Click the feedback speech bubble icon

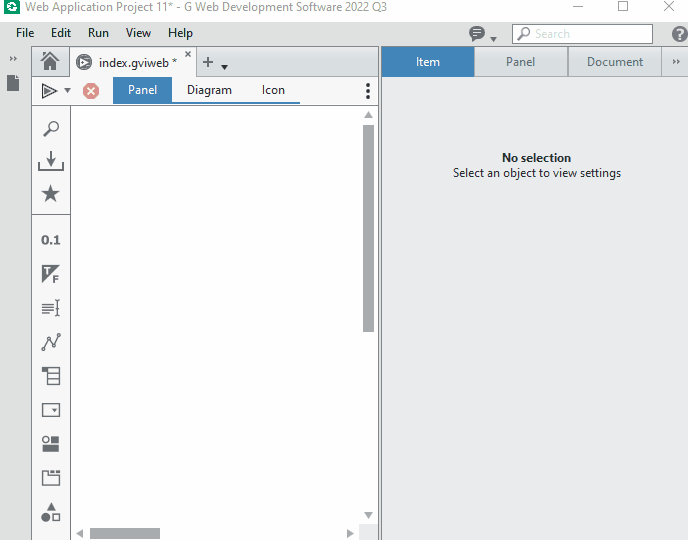point(477,33)
